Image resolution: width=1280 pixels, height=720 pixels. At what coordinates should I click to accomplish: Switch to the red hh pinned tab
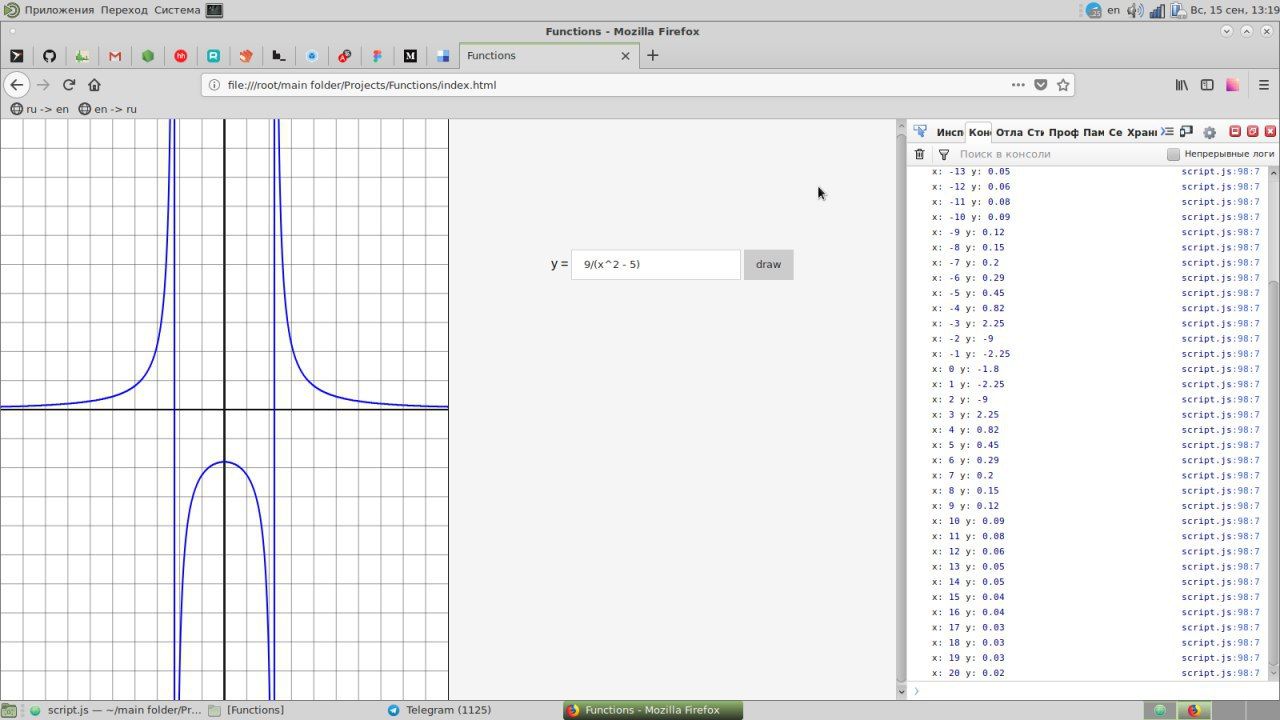click(x=181, y=56)
